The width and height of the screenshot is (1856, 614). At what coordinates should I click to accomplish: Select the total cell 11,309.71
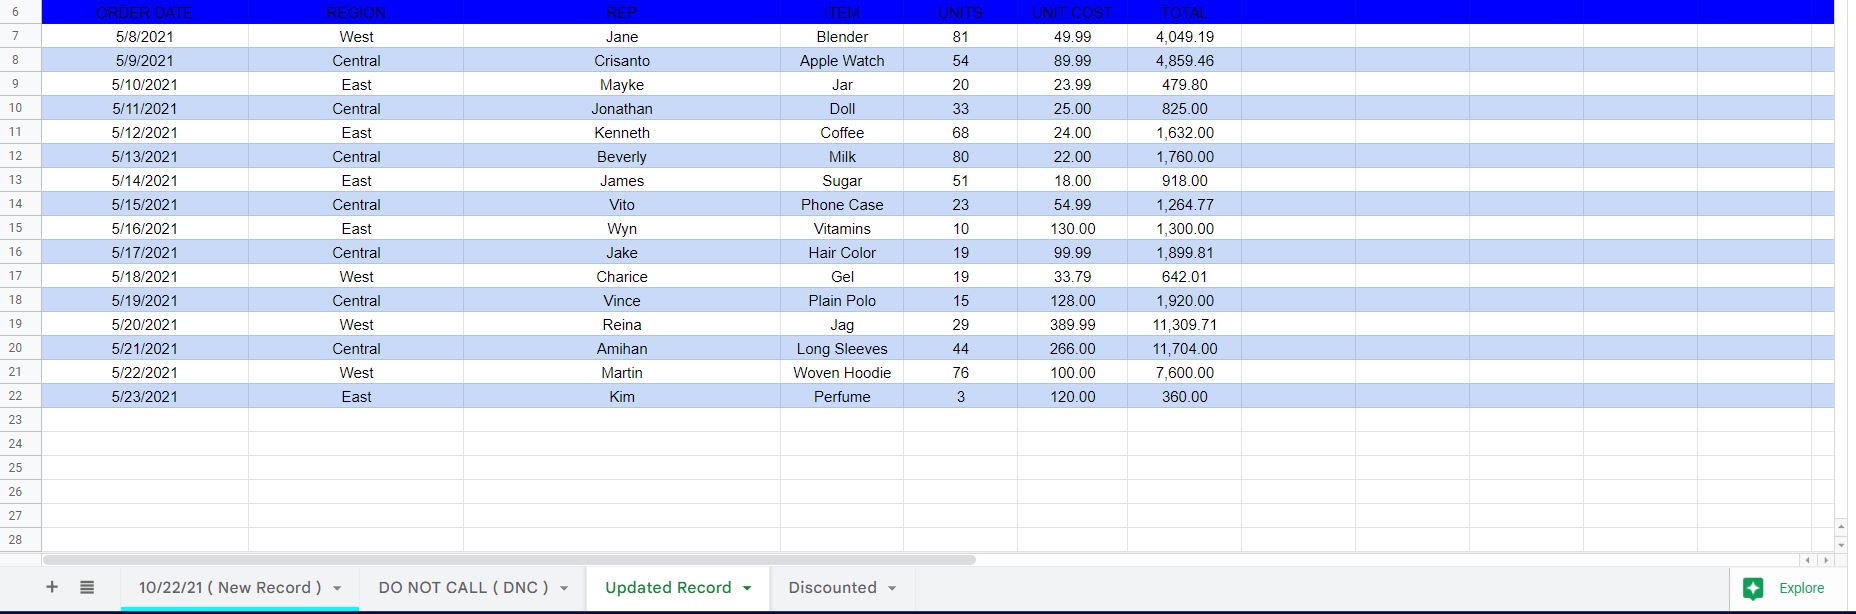1185,324
